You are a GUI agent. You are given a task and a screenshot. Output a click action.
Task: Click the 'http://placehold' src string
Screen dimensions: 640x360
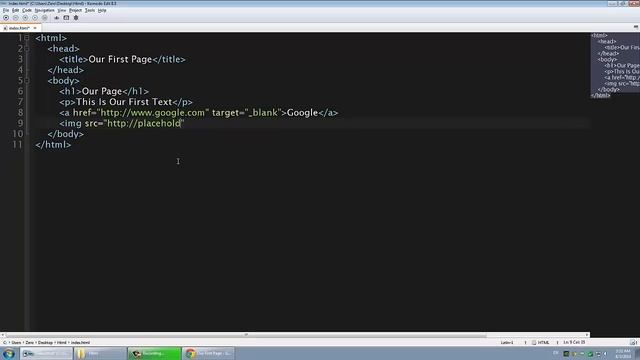tap(144, 123)
